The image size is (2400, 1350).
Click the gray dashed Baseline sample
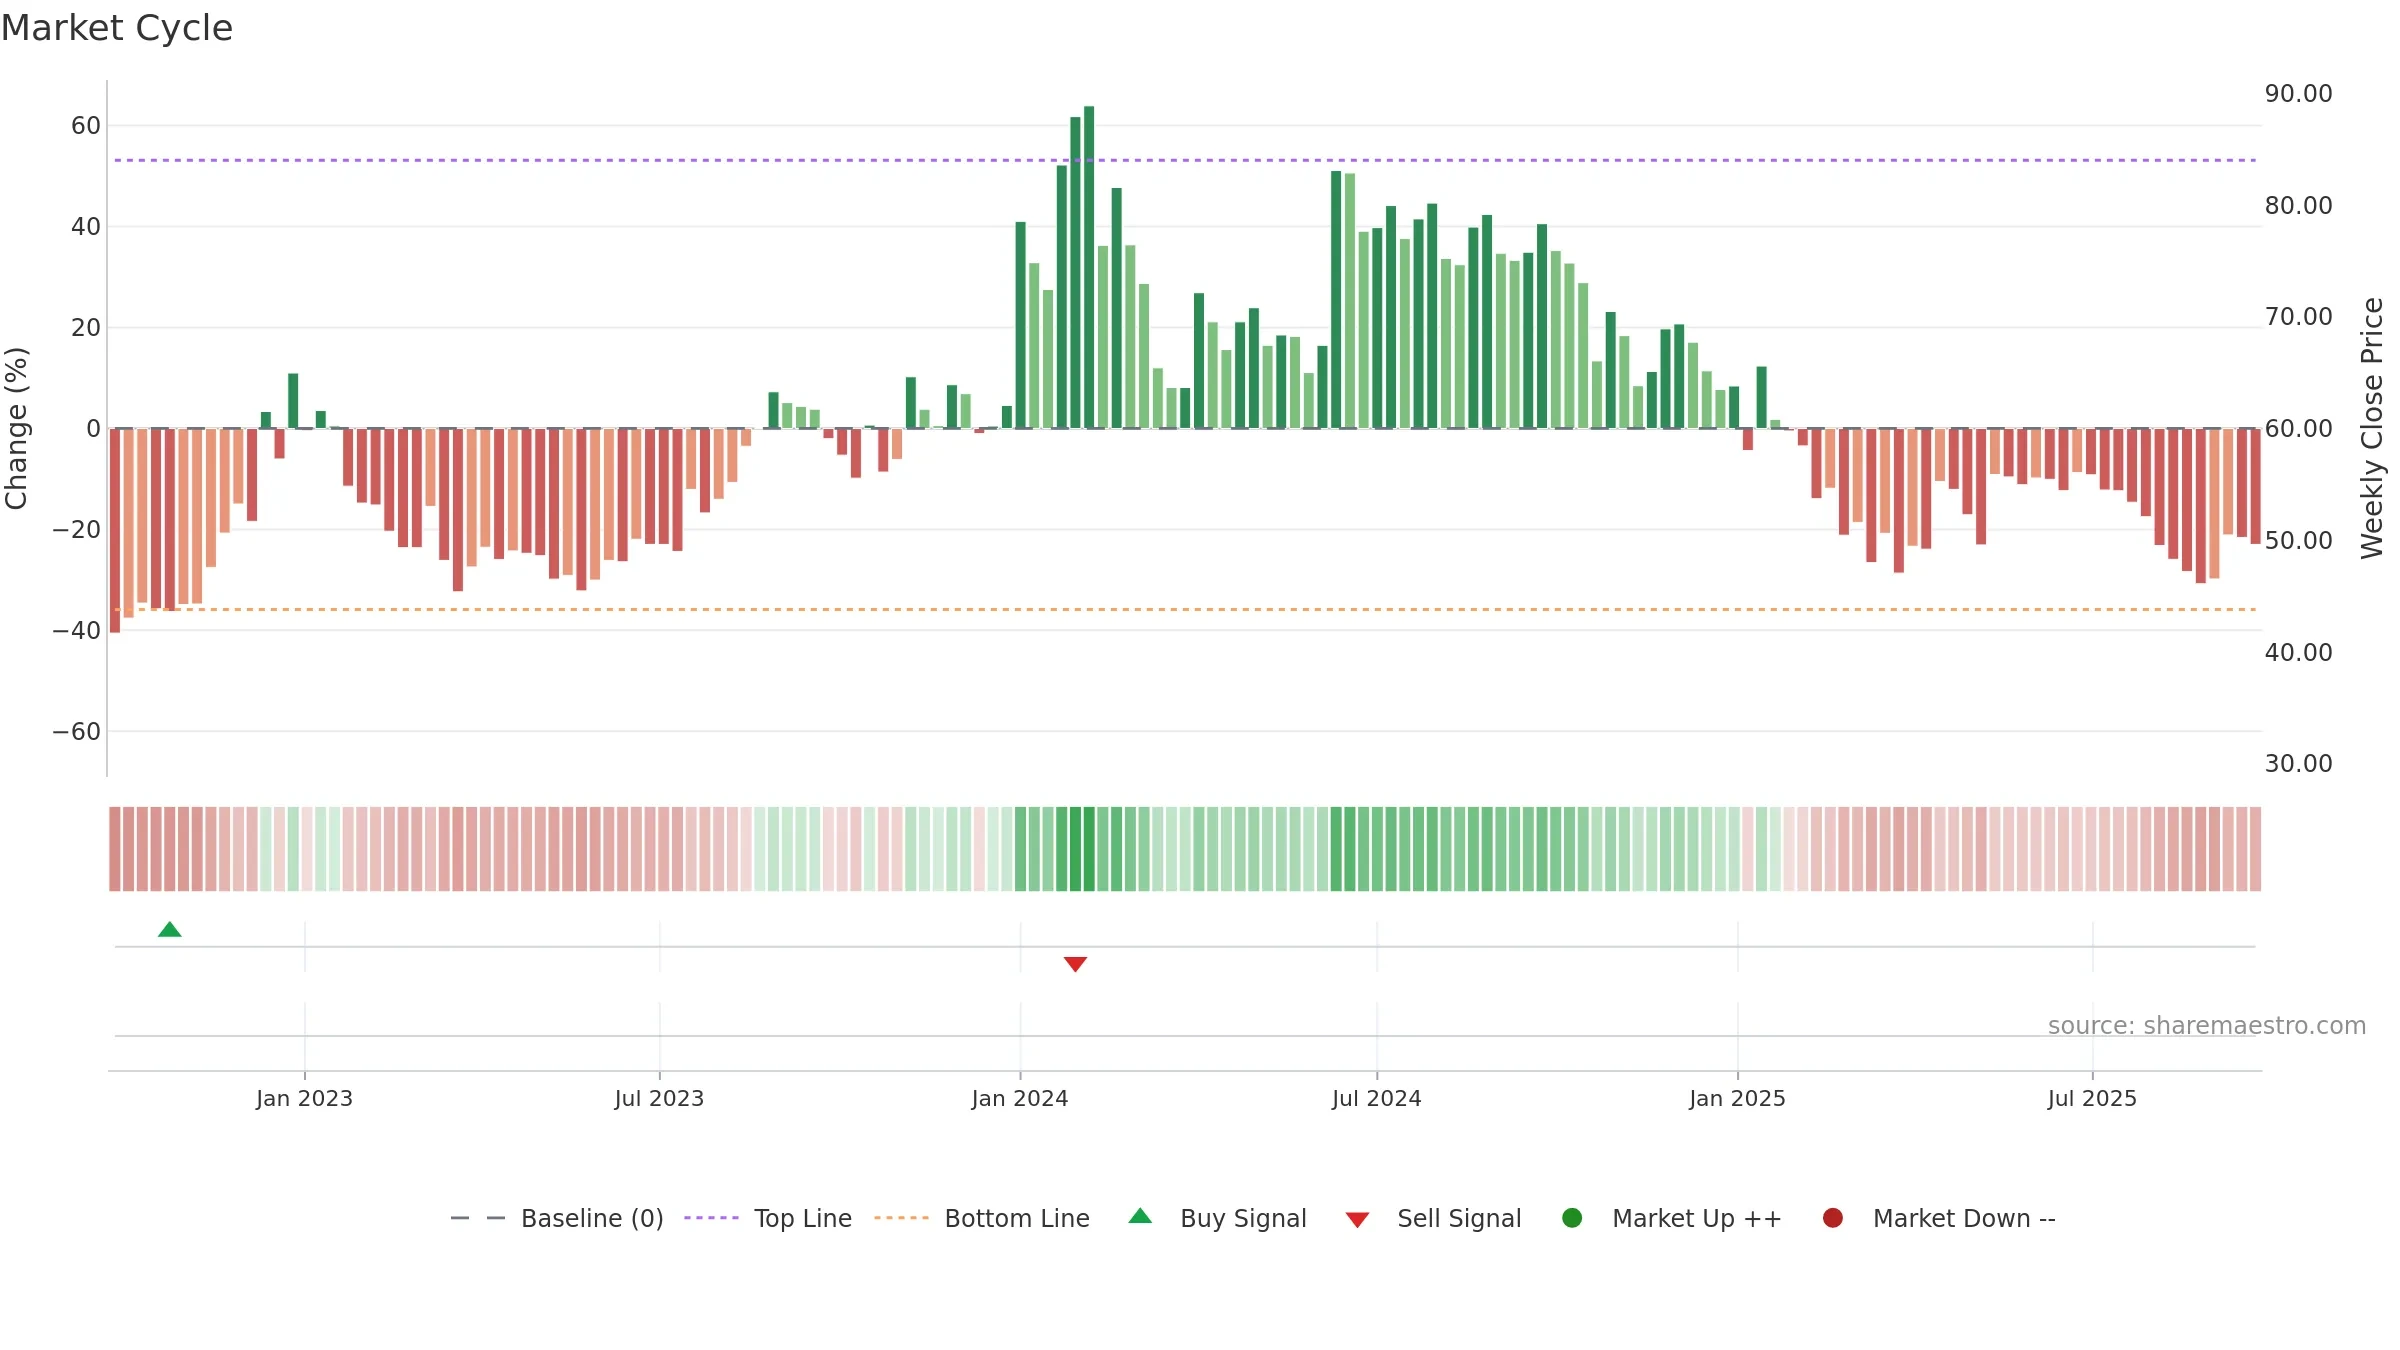478,1218
